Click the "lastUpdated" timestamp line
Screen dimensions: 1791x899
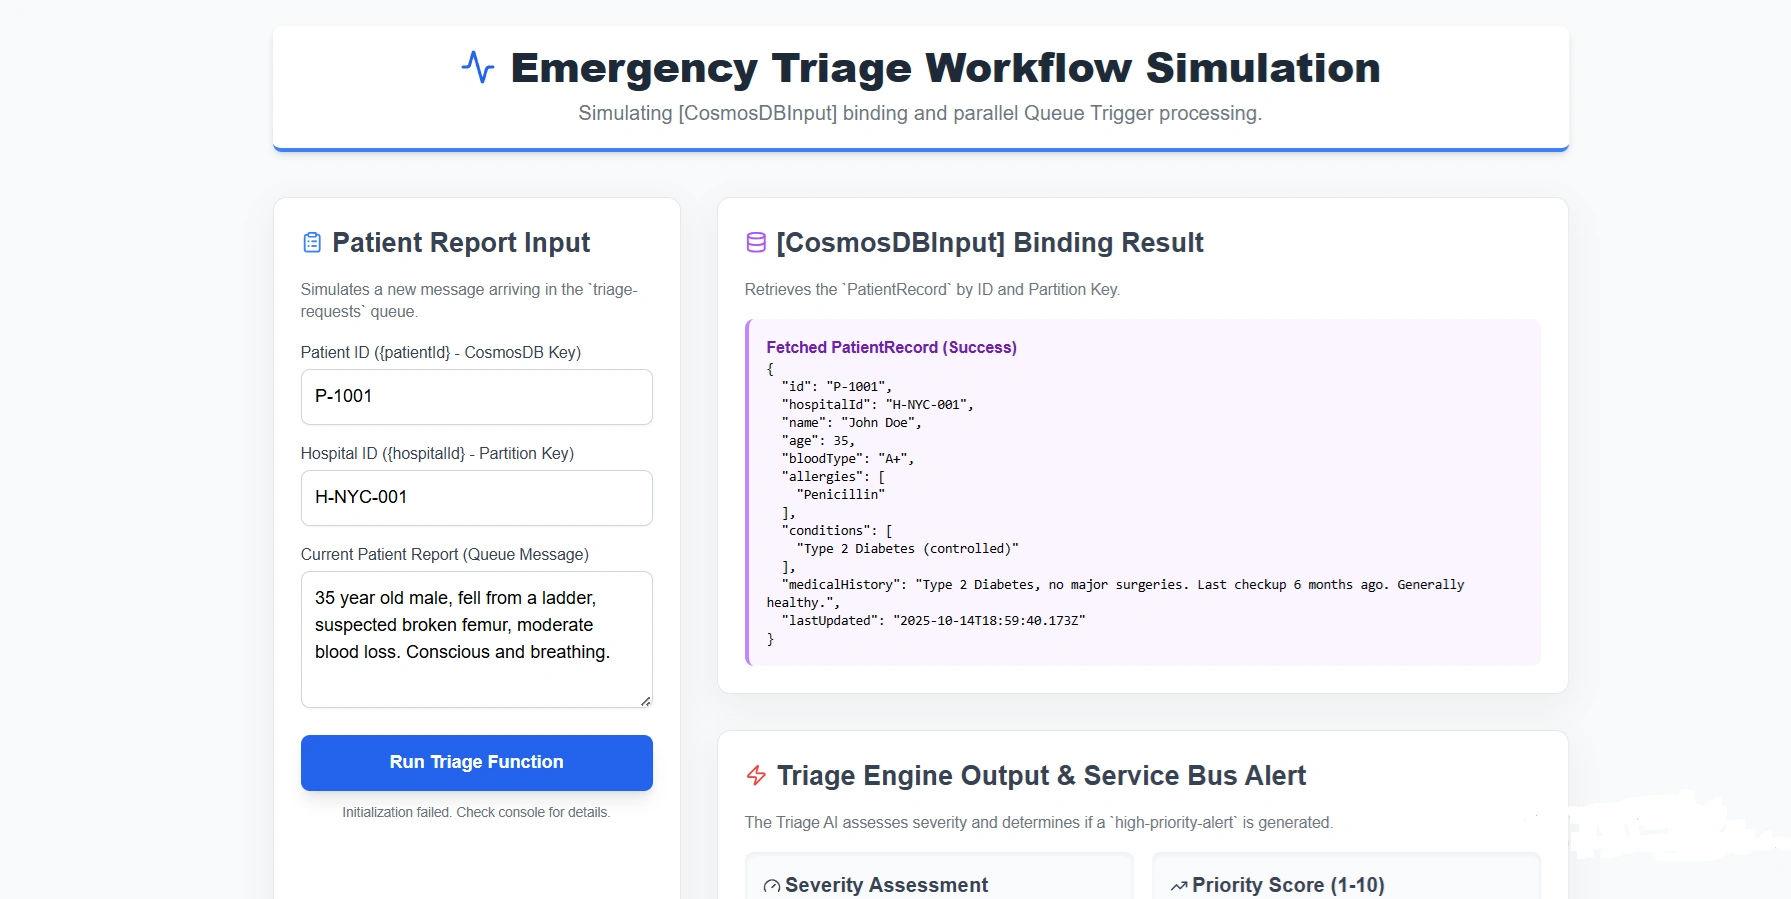click(933, 621)
